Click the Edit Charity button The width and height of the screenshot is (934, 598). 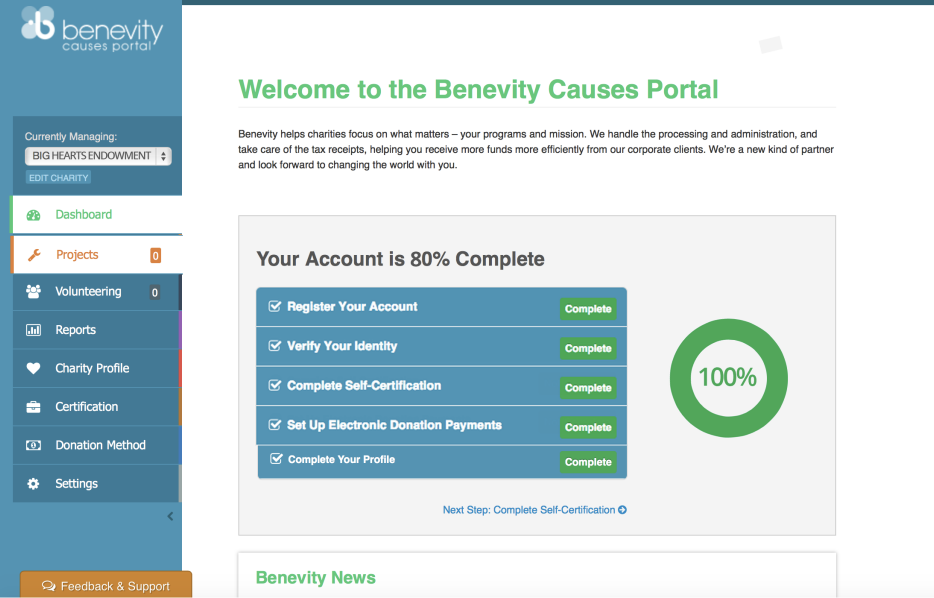pyautogui.click(x=57, y=177)
